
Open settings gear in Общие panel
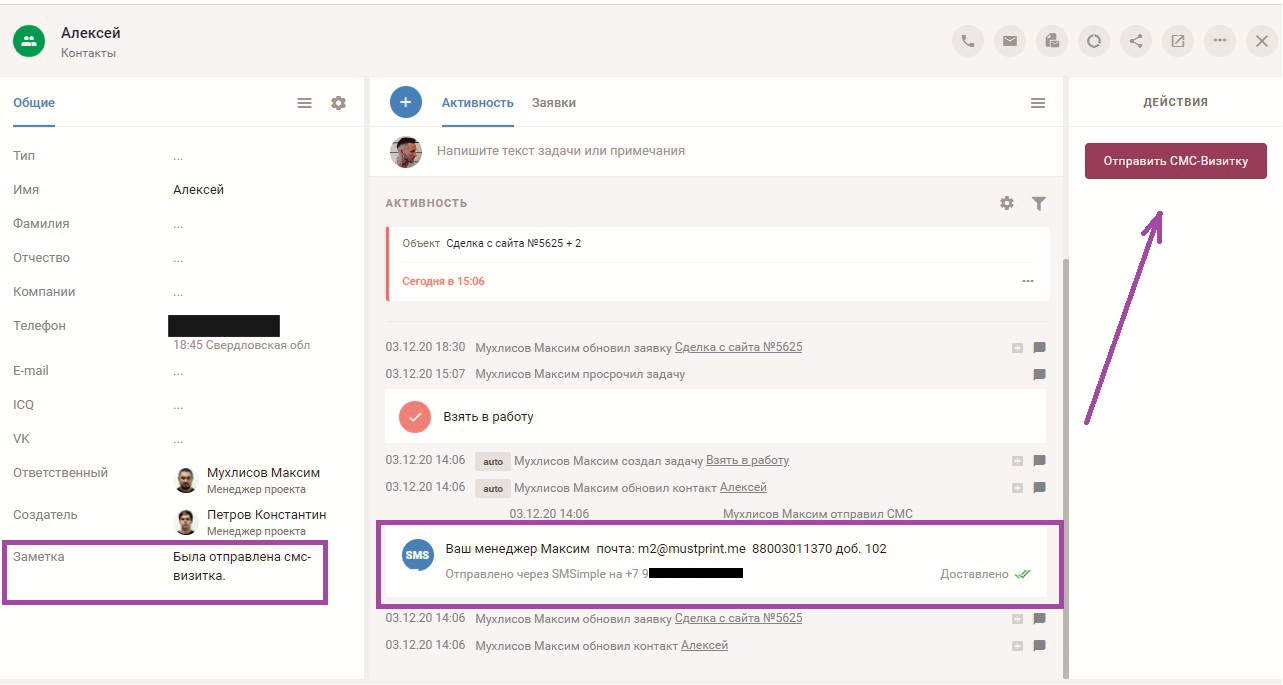pyautogui.click(x=339, y=103)
